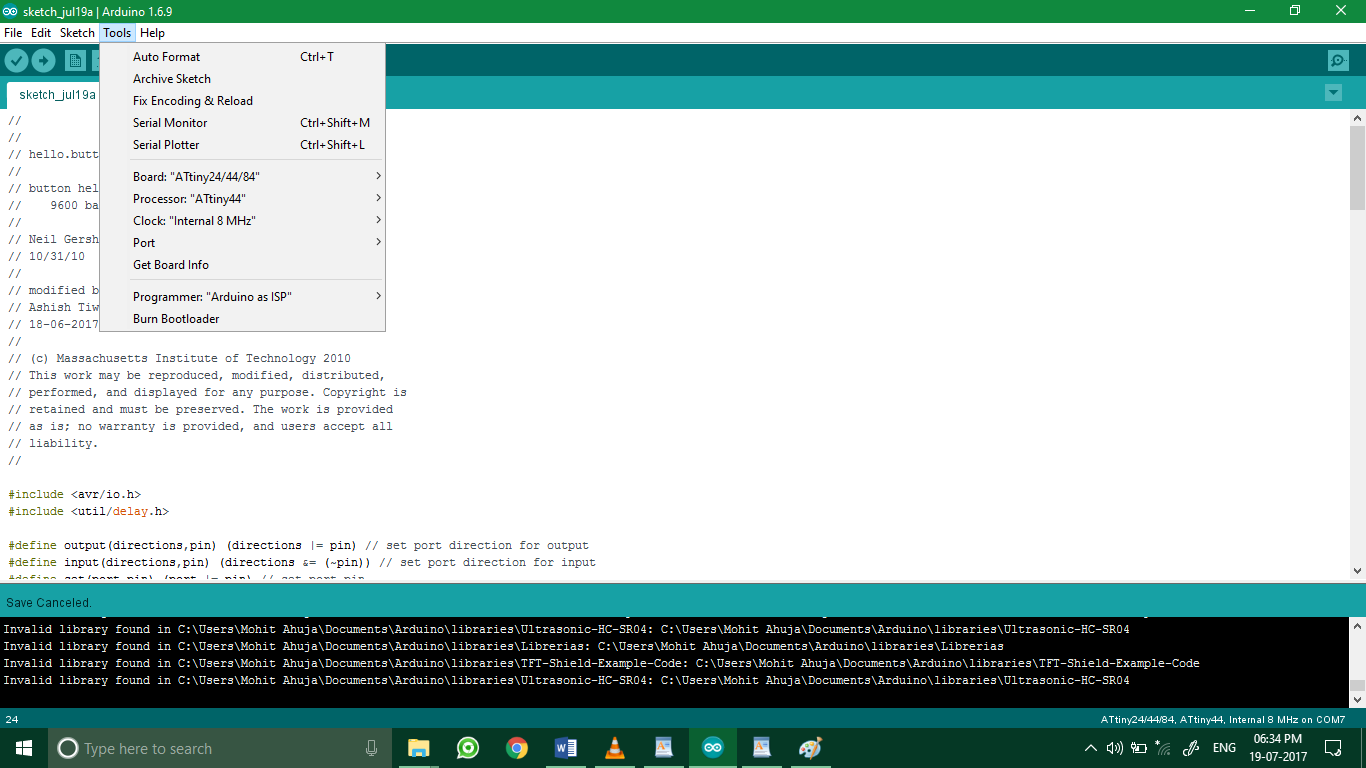Image resolution: width=1366 pixels, height=768 pixels.
Task: Open the Action Center notifications icon
Action: click(x=1333, y=748)
